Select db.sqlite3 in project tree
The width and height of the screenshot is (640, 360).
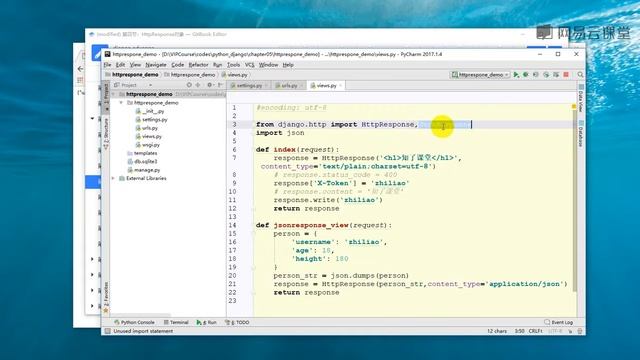click(143, 162)
